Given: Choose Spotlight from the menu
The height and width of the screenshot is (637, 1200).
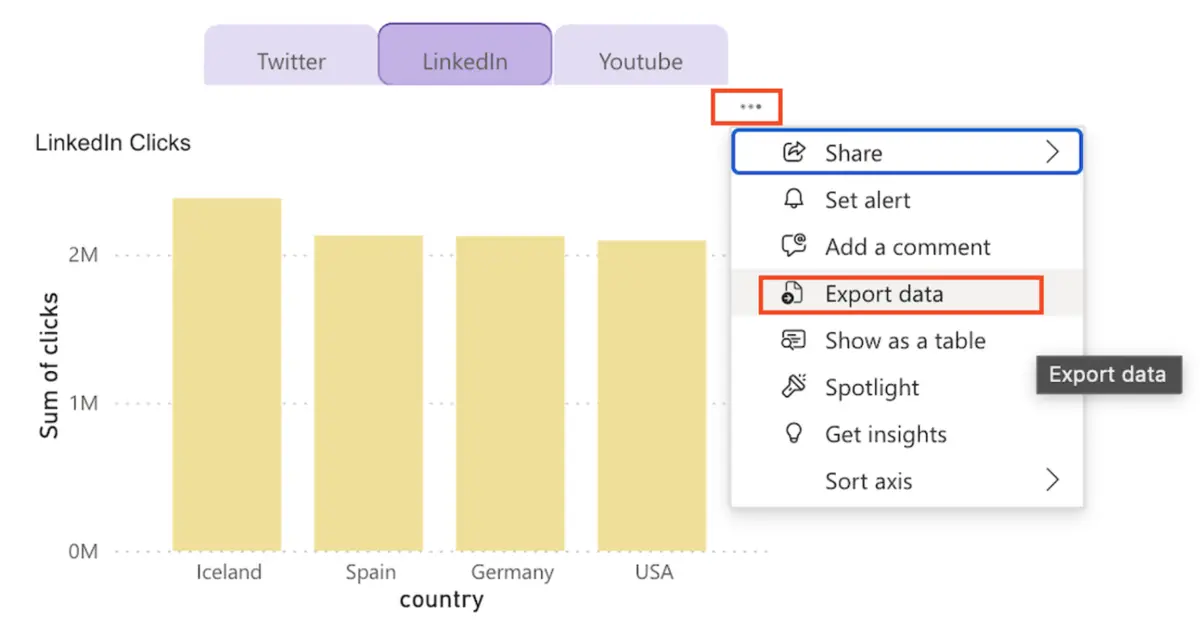Looking at the screenshot, I should click(x=908, y=387).
